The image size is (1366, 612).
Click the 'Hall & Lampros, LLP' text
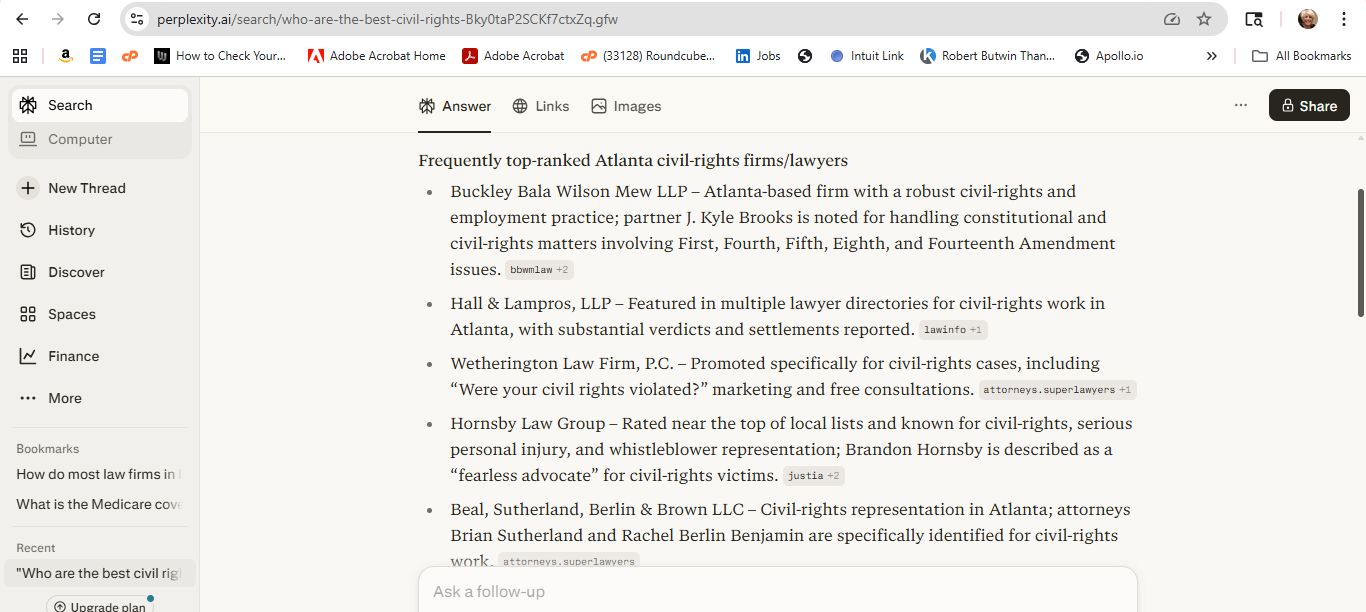click(530, 303)
